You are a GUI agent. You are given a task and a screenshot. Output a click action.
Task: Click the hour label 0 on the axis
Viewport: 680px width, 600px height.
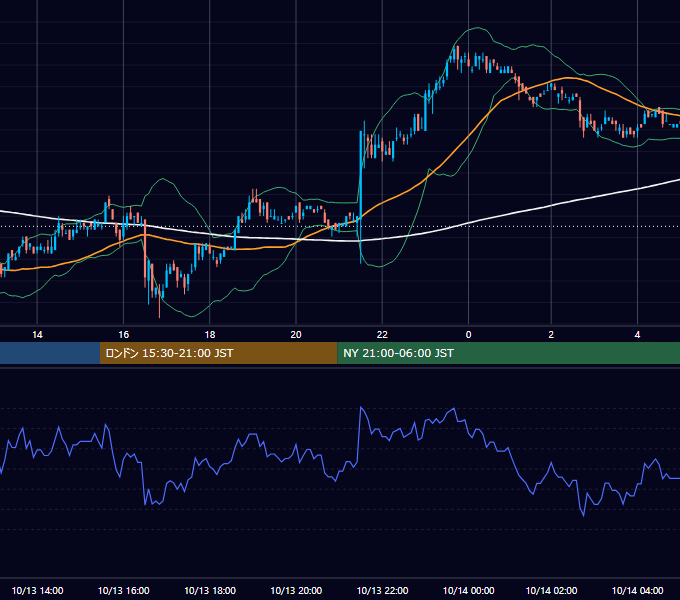pyautogui.click(x=468, y=335)
